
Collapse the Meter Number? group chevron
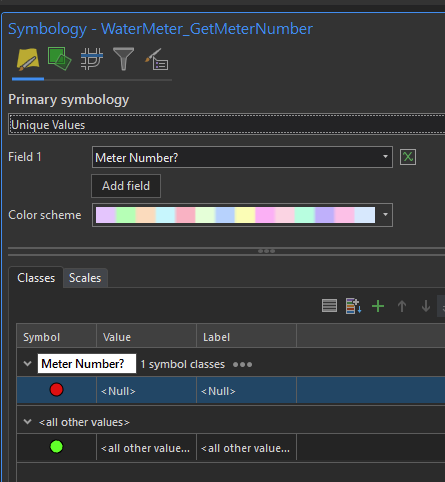(28, 364)
